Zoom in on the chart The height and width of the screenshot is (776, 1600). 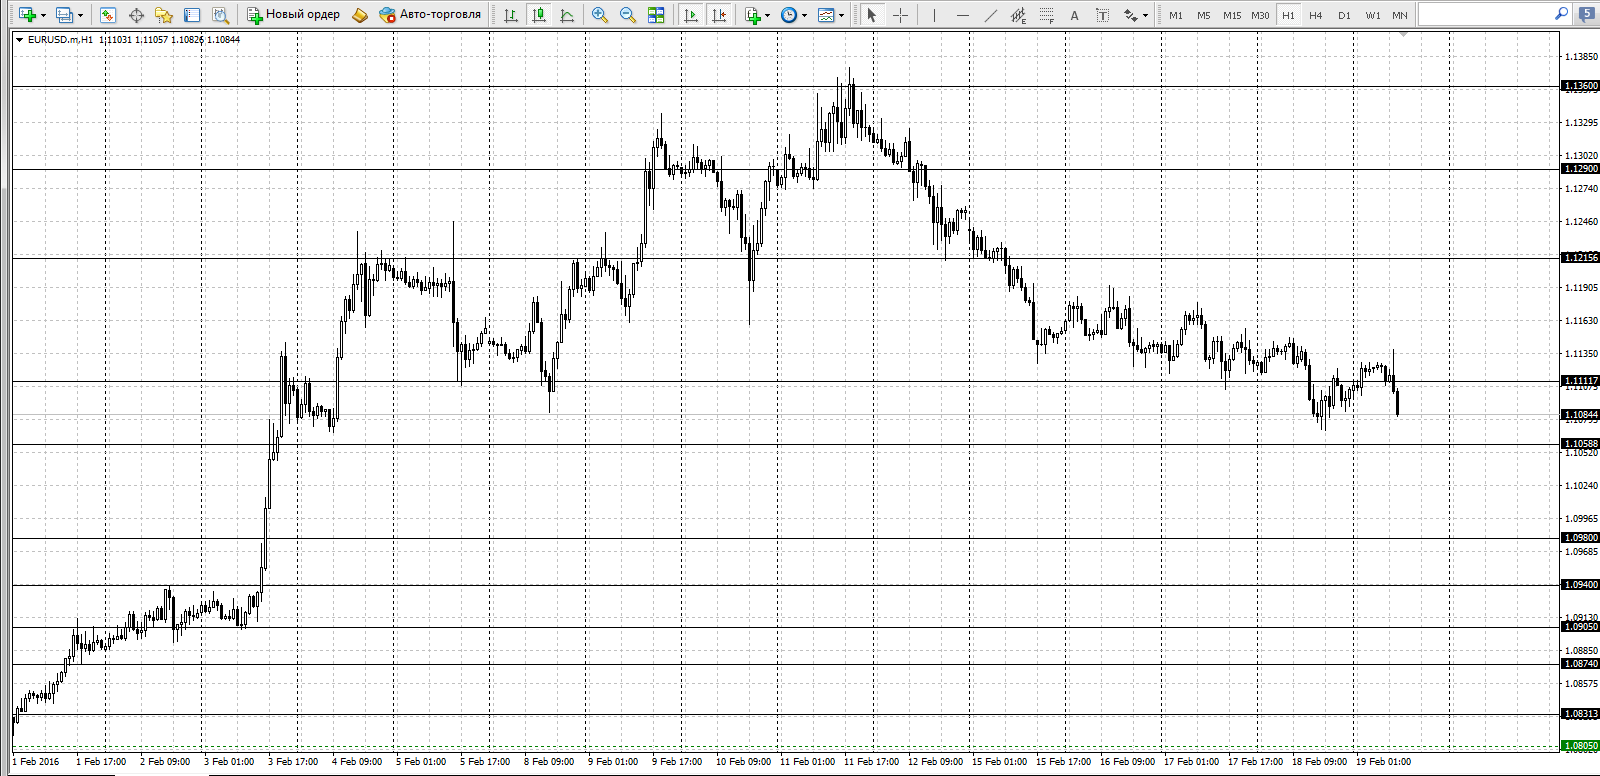tap(600, 15)
